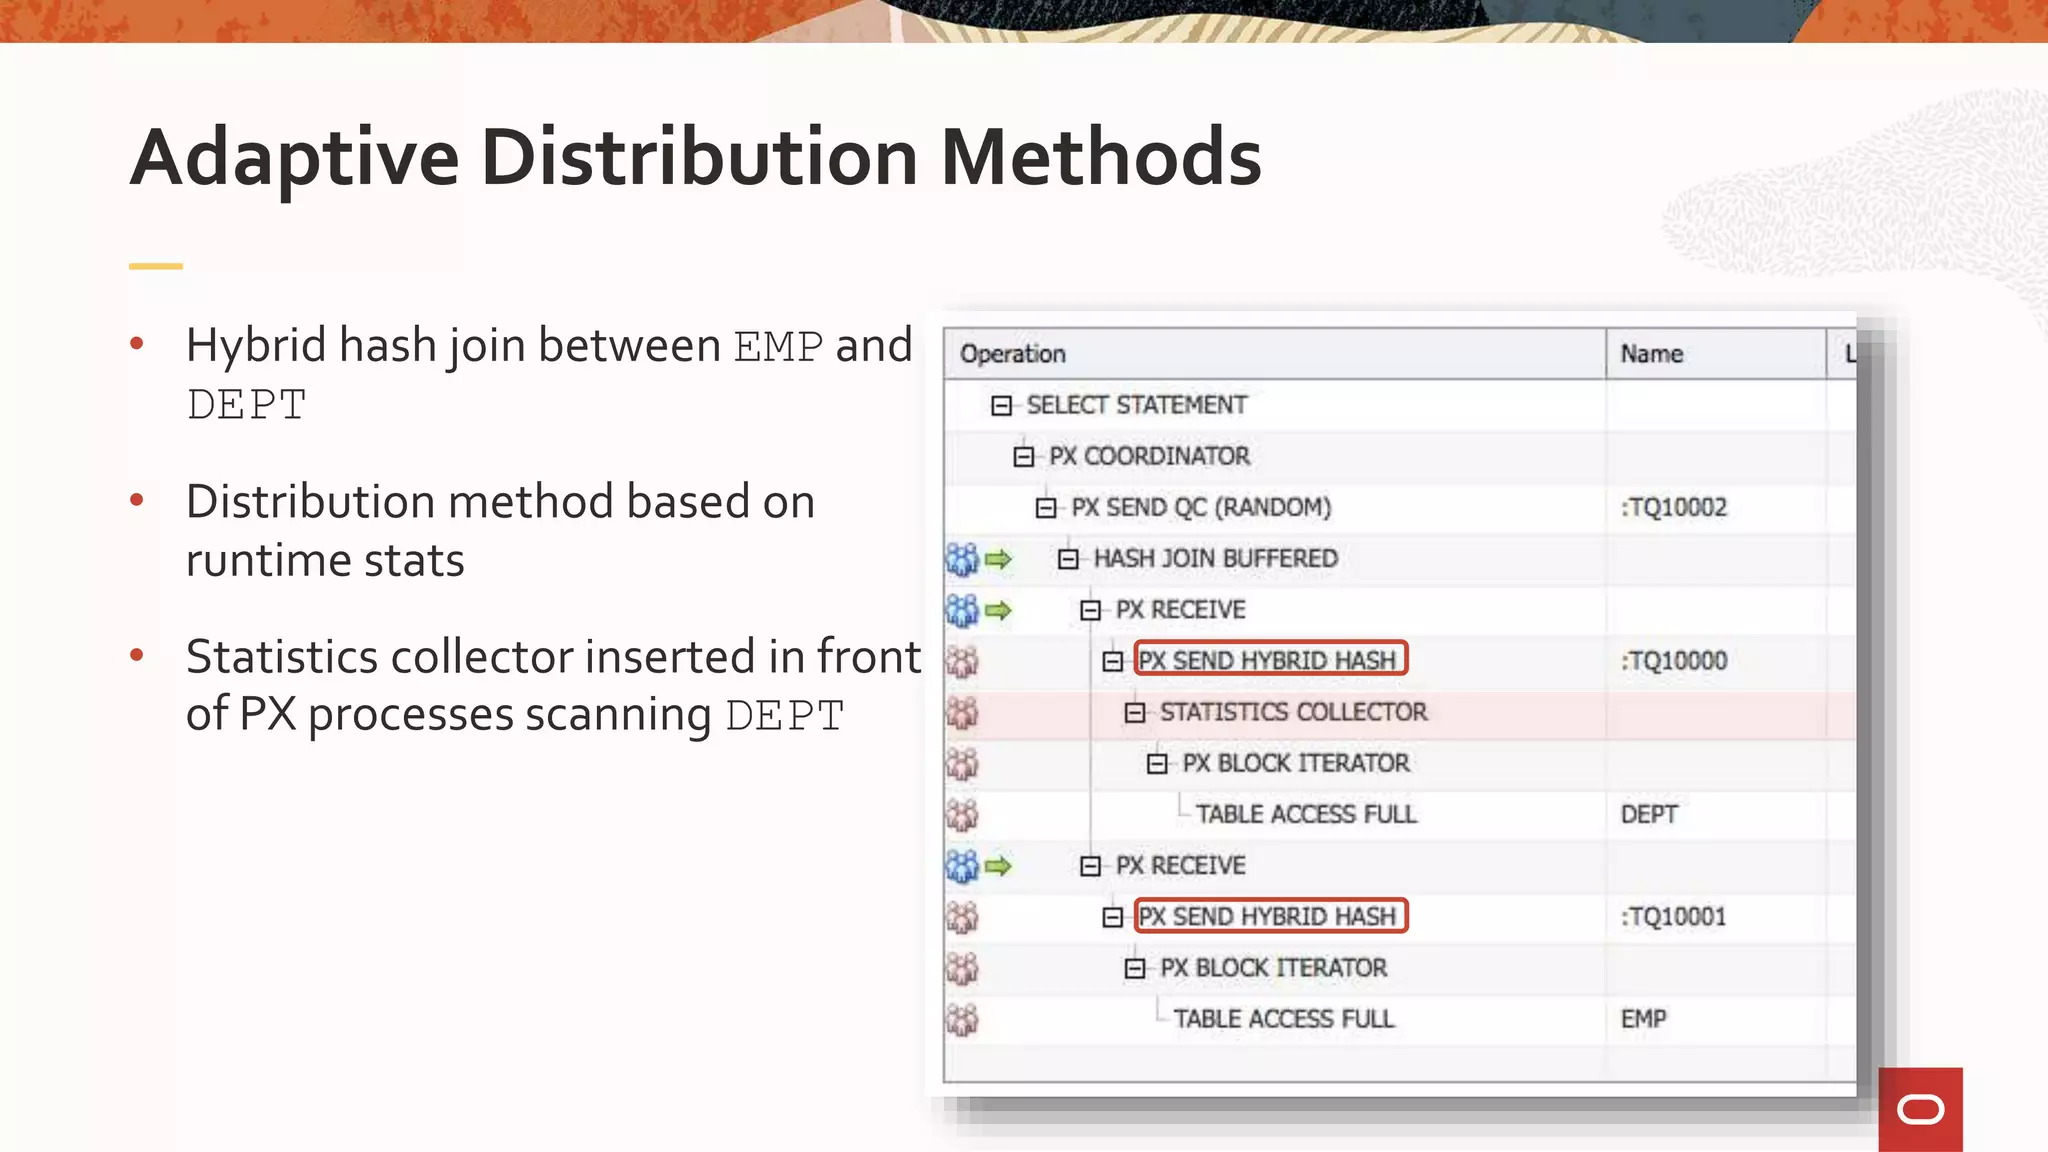Click the red people icon in the :TQ10000 row
2048x1152 pixels.
(x=962, y=661)
